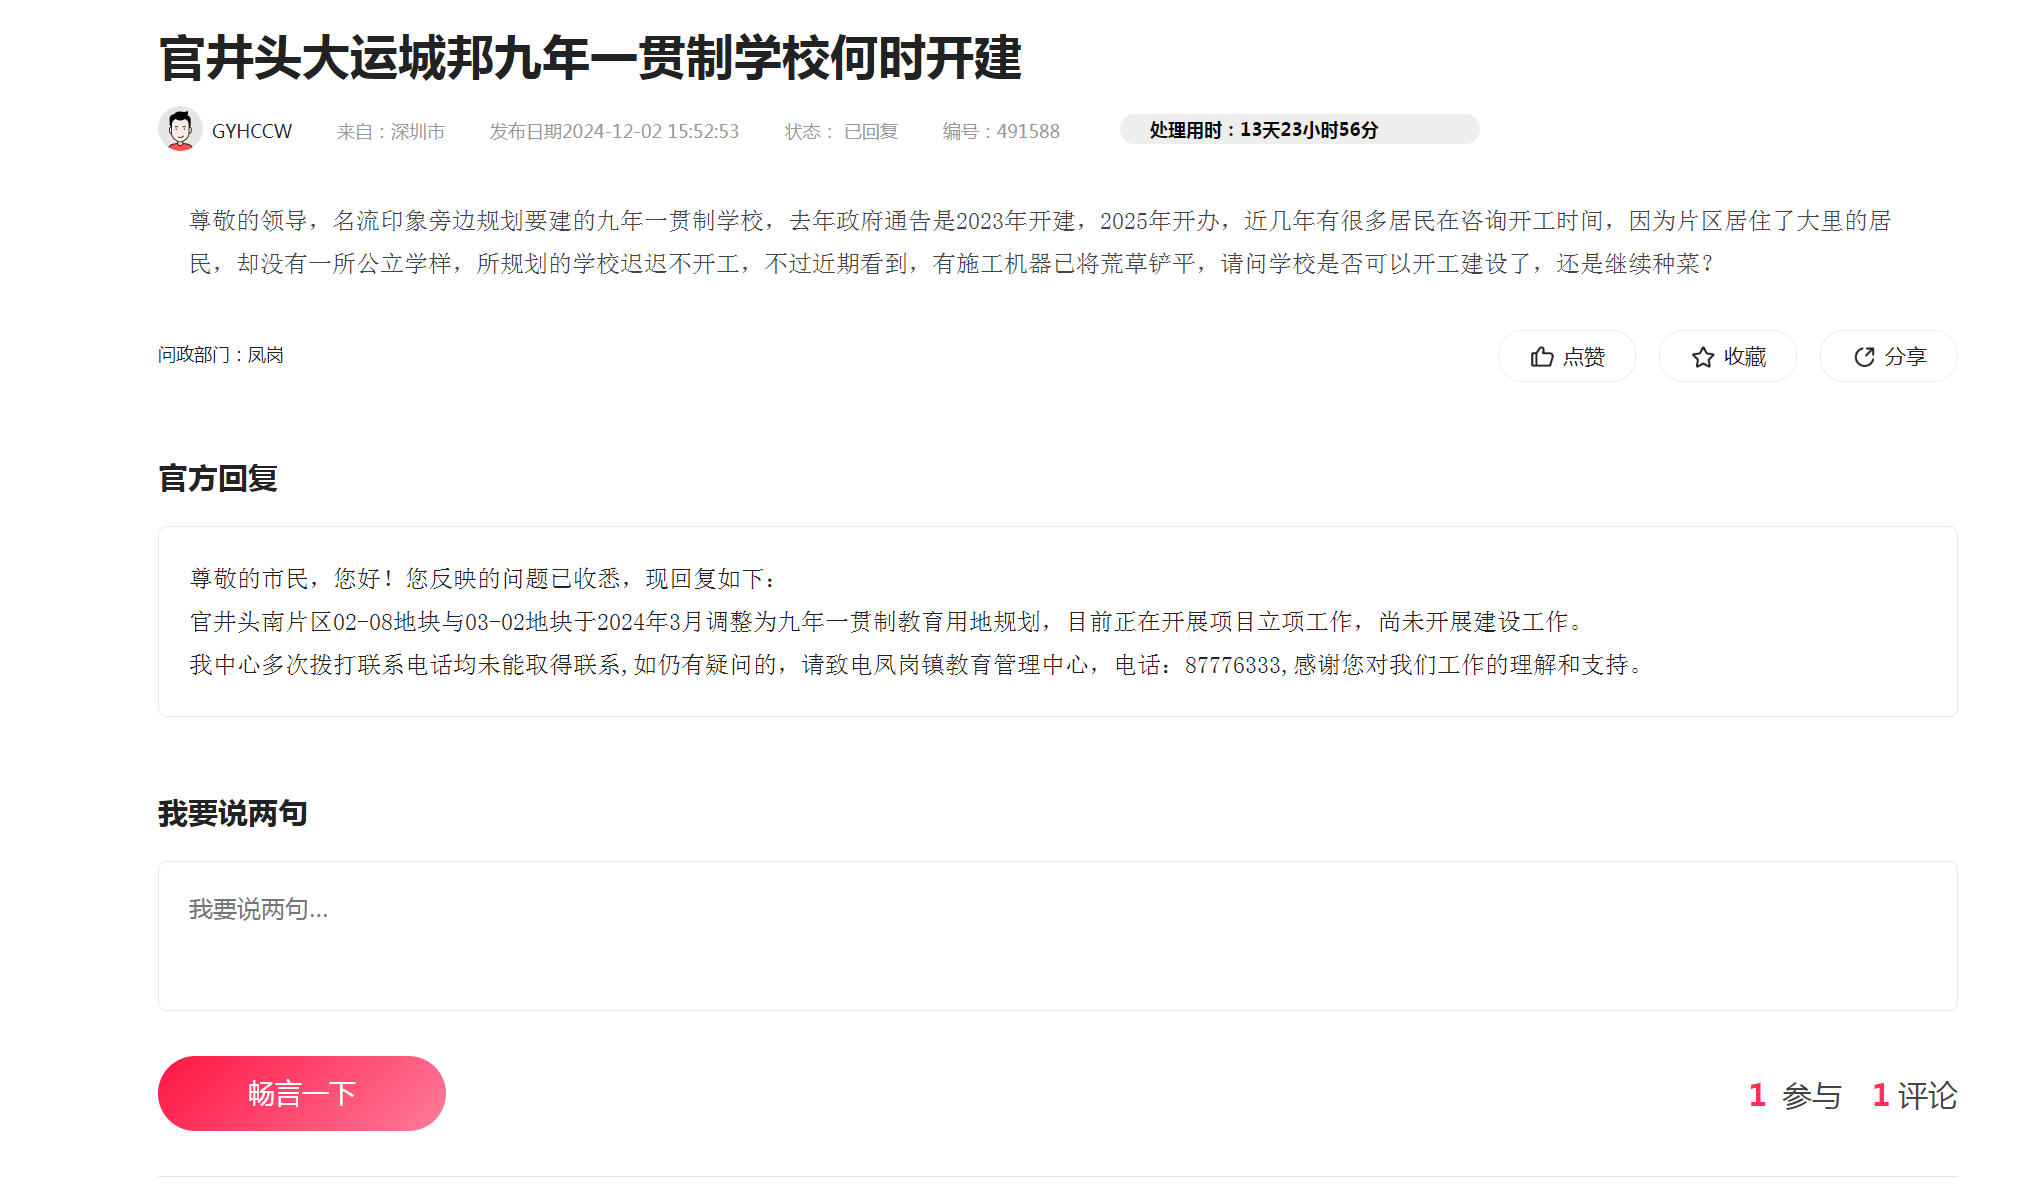Click the 问政部门 凤岗 department label
Screen dimensions: 2037x1186
(x=221, y=355)
